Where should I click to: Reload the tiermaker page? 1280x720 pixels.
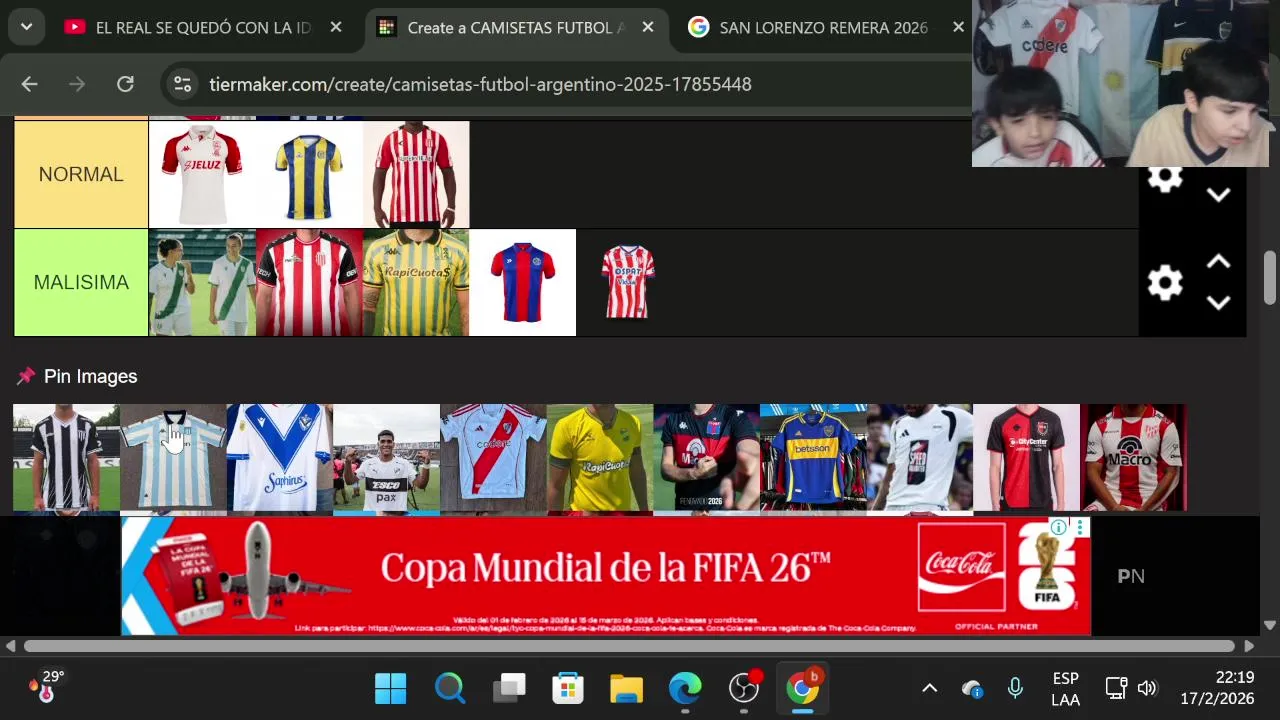(125, 84)
